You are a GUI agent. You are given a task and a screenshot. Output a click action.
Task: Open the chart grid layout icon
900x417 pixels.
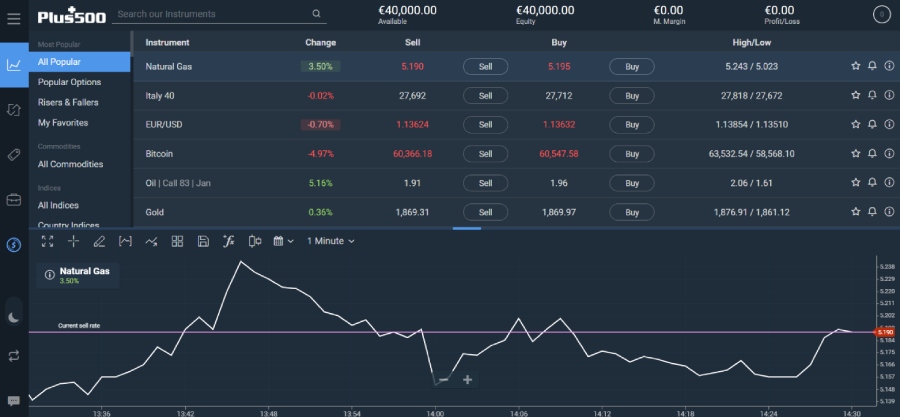click(177, 241)
